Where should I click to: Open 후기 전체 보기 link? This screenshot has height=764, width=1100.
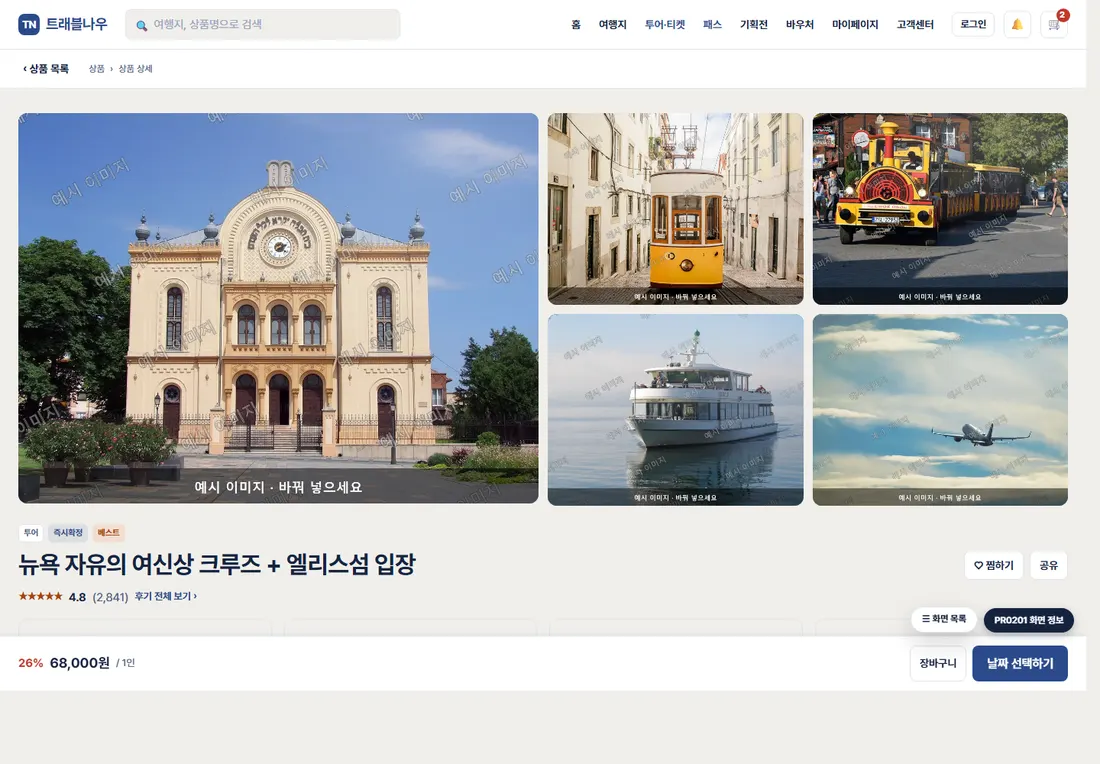click(x=166, y=596)
